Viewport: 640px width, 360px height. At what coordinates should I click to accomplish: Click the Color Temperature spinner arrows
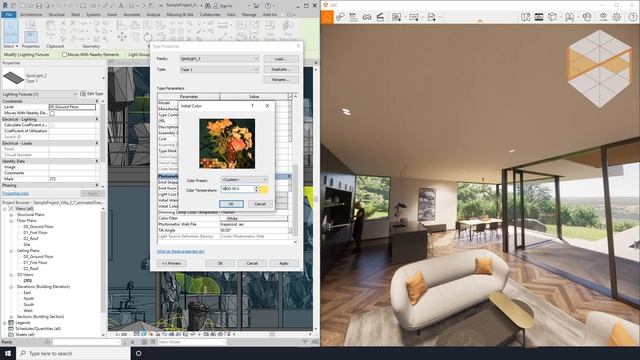pos(257,189)
